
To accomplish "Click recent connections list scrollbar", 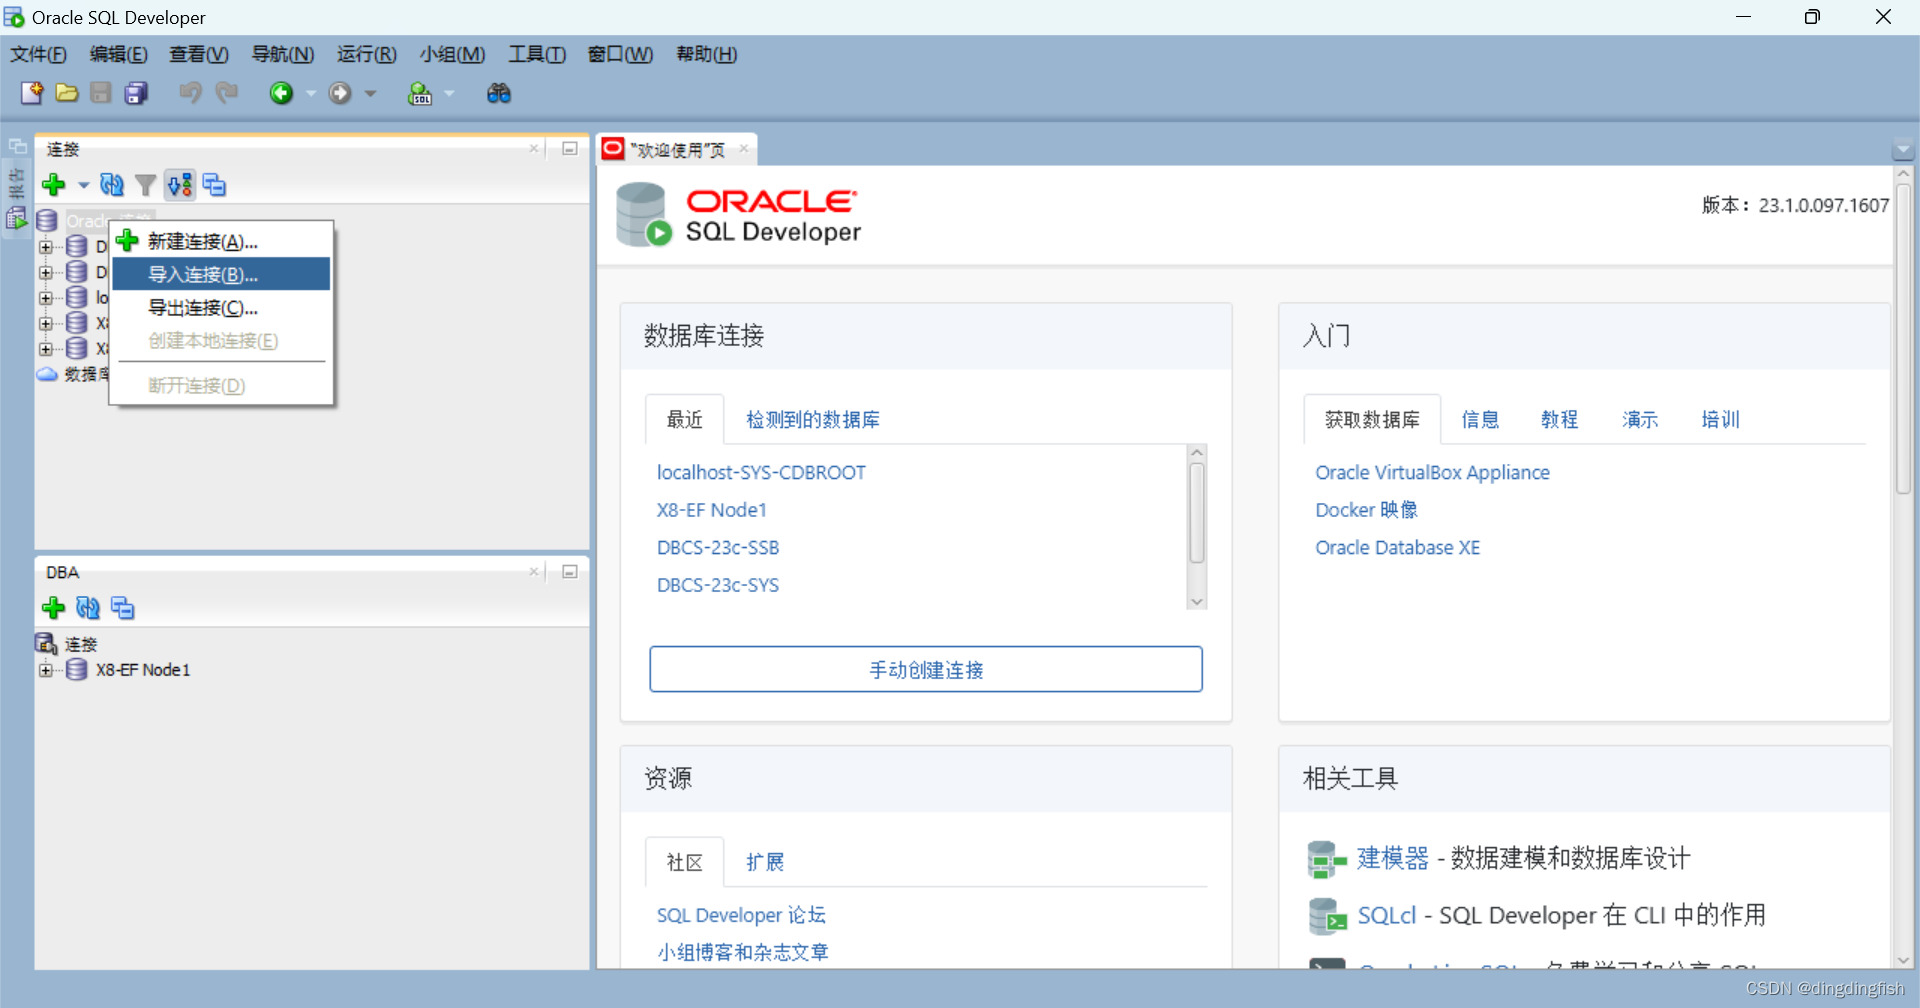I will click(x=1197, y=513).
